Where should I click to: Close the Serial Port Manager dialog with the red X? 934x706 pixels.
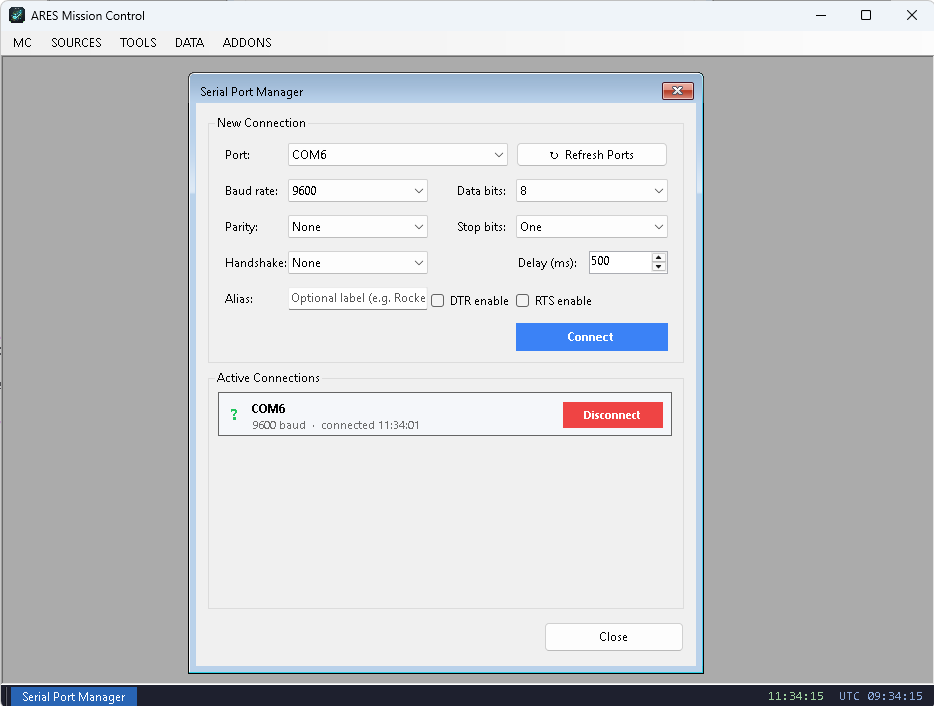tap(678, 91)
